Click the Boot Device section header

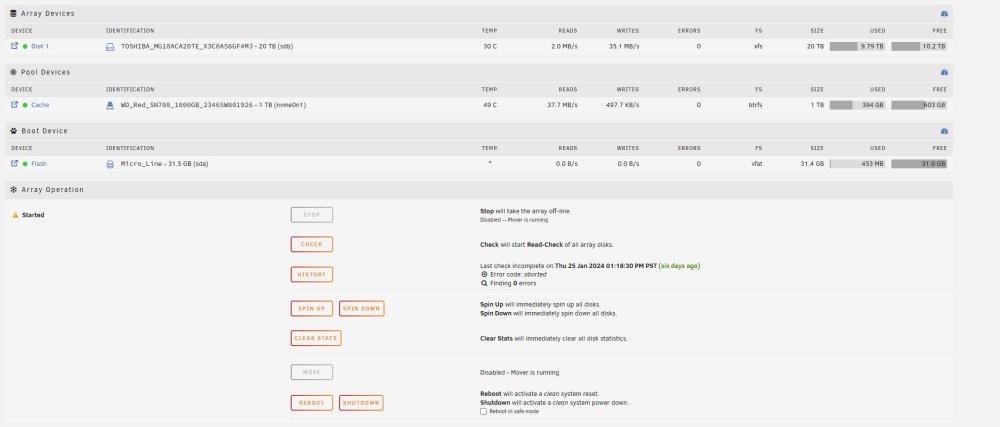(x=479, y=131)
